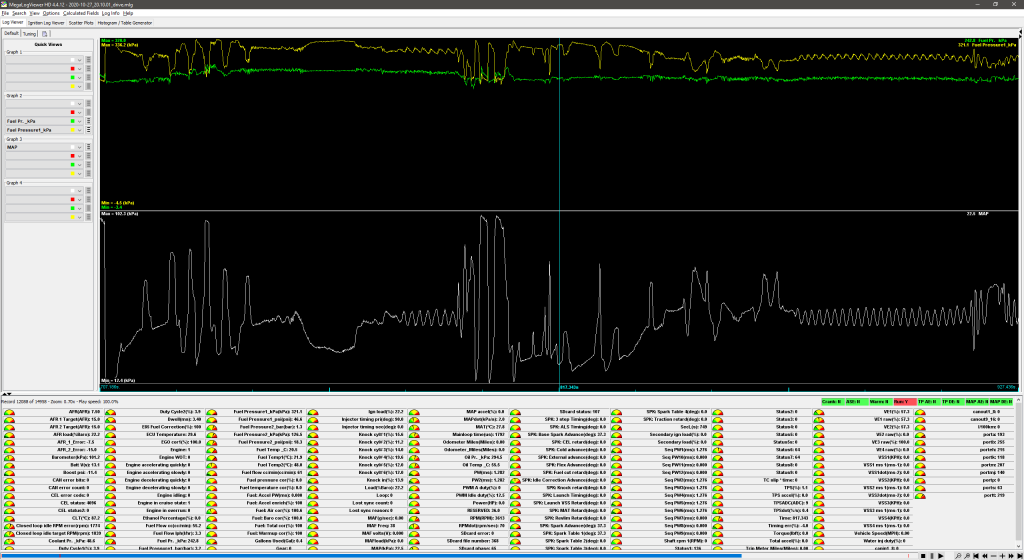Click green color swatch of Fuel Pr._kPa

click(73, 121)
